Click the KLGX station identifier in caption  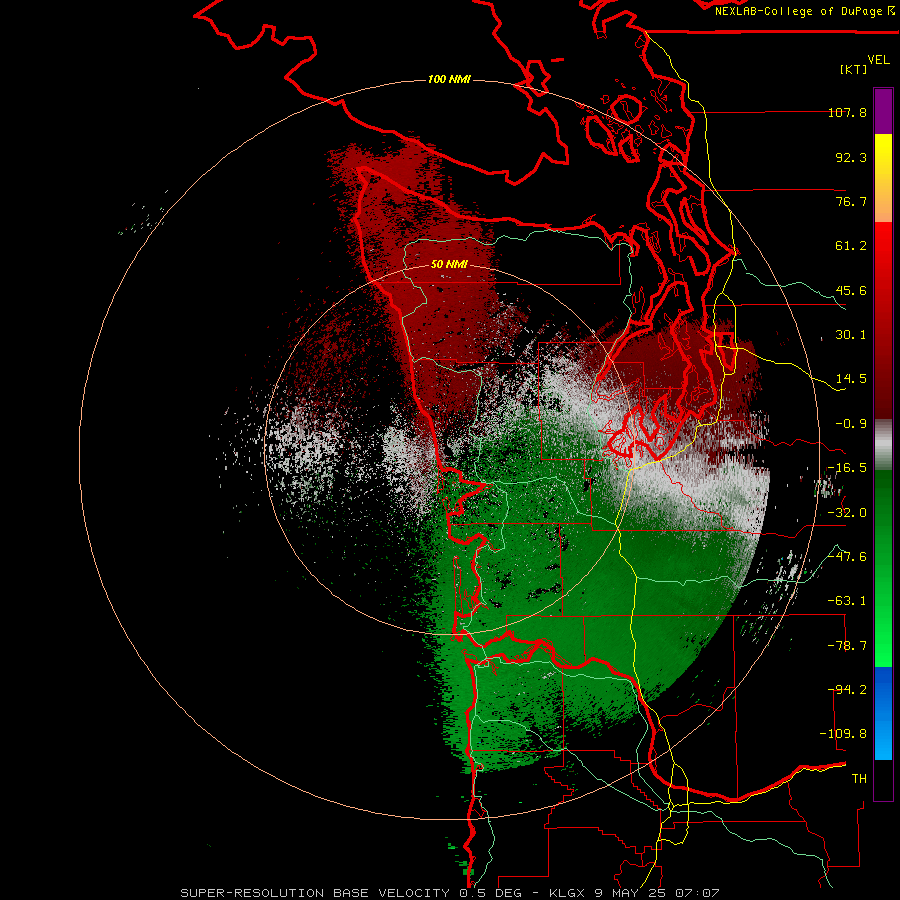coord(568,893)
